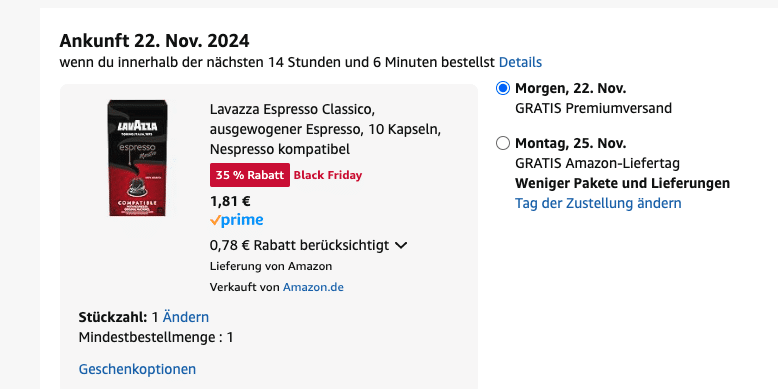Click the 0,78 € Rabatt berücksichtigt text
778x389 pixels.
pos(299,245)
